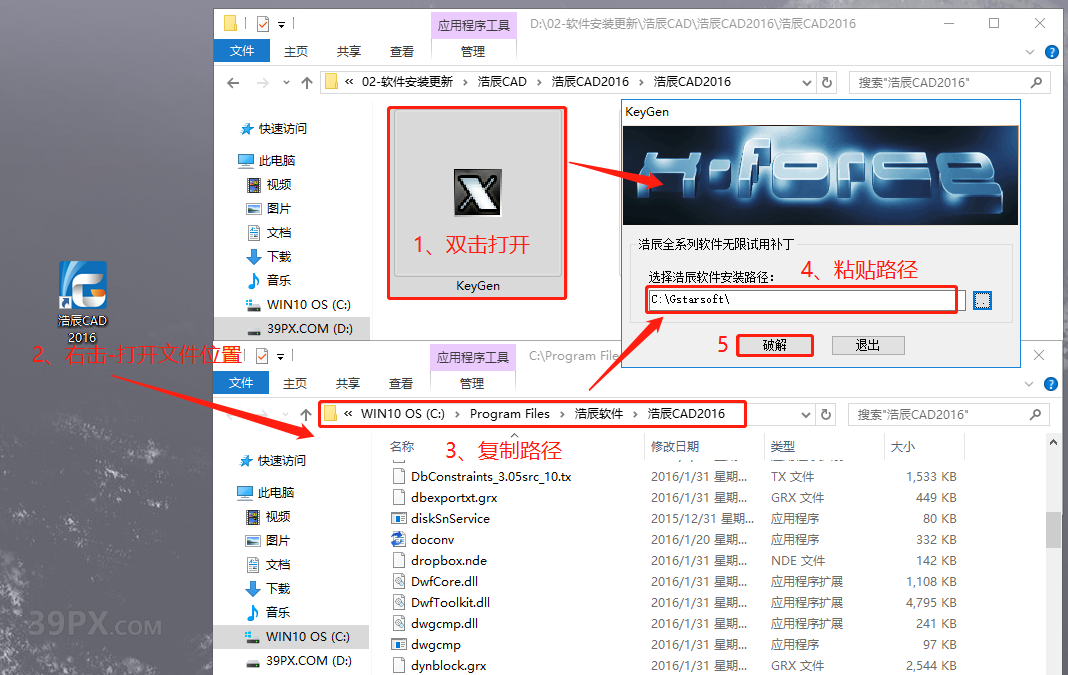This screenshot has height=675, width=1068.
Task: Click refresh button in top Explorer address bar
Action: tap(827, 82)
